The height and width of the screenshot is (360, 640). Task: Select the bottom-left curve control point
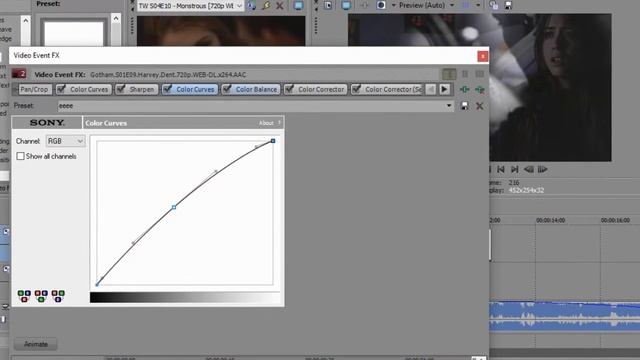pos(97,284)
